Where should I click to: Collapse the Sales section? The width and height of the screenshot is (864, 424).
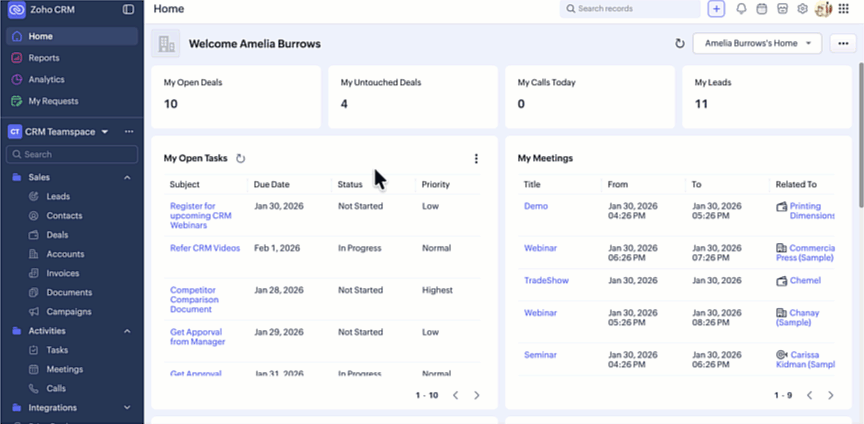[x=127, y=177]
